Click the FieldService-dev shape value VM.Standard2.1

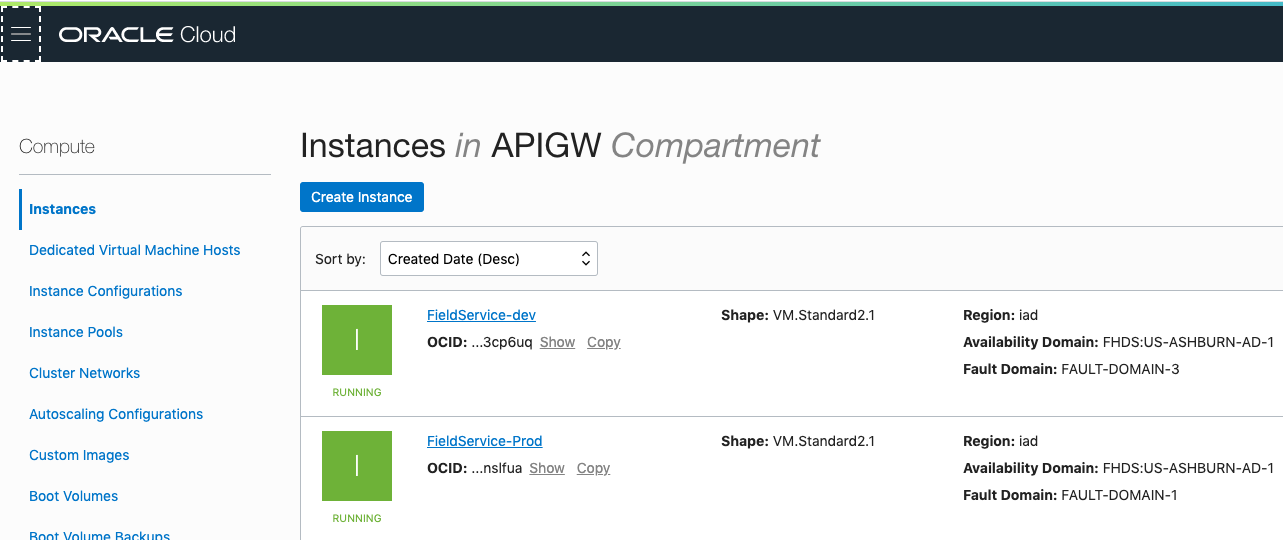pyautogui.click(x=824, y=315)
